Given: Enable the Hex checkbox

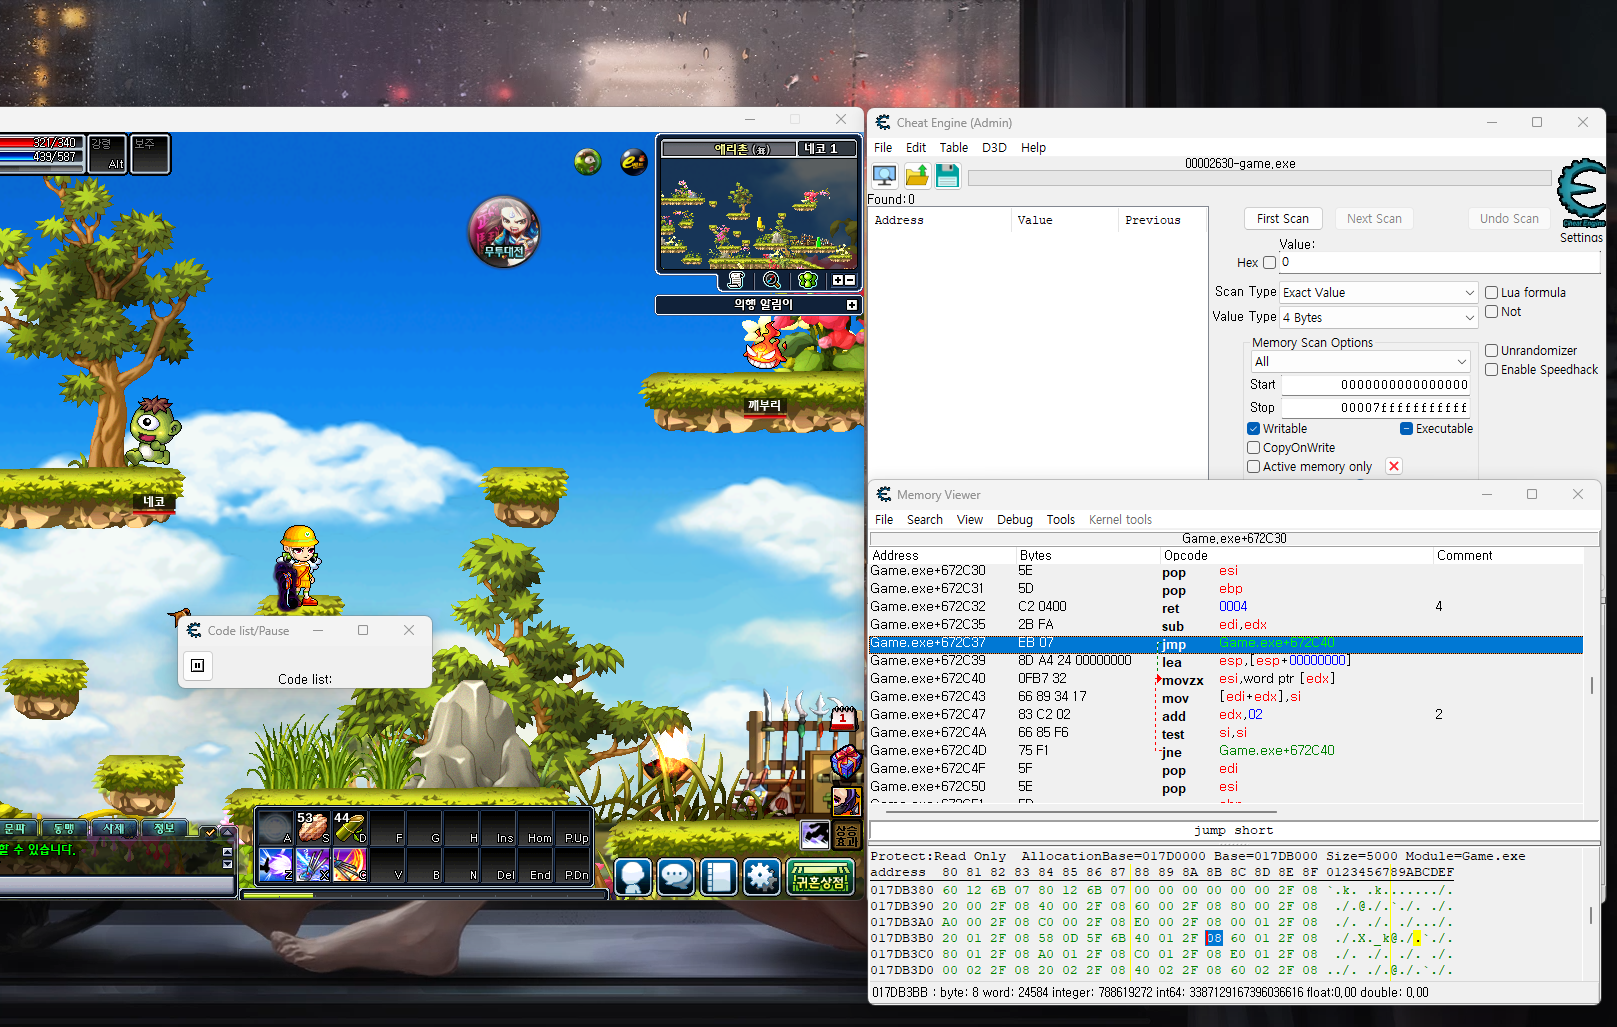Looking at the screenshot, I should [1269, 263].
